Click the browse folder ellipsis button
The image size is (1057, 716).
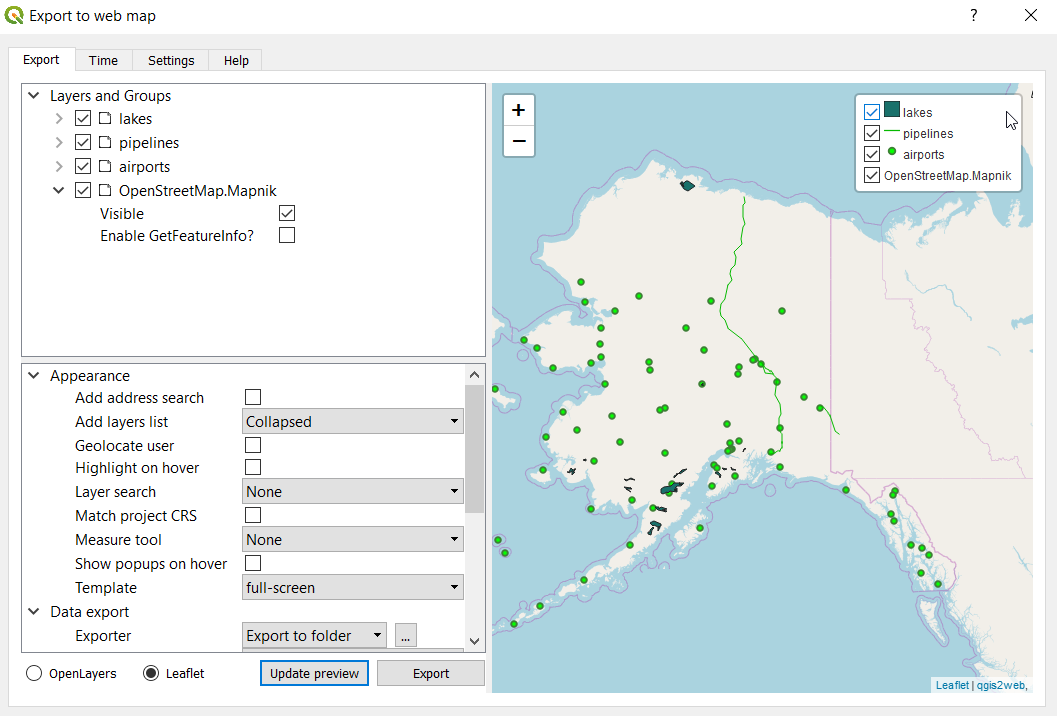tap(405, 635)
